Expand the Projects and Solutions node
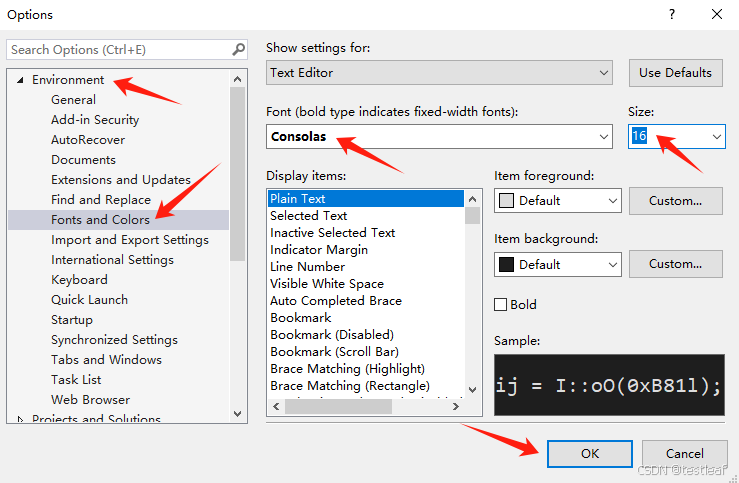The width and height of the screenshot is (739, 483). click(20, 419)
